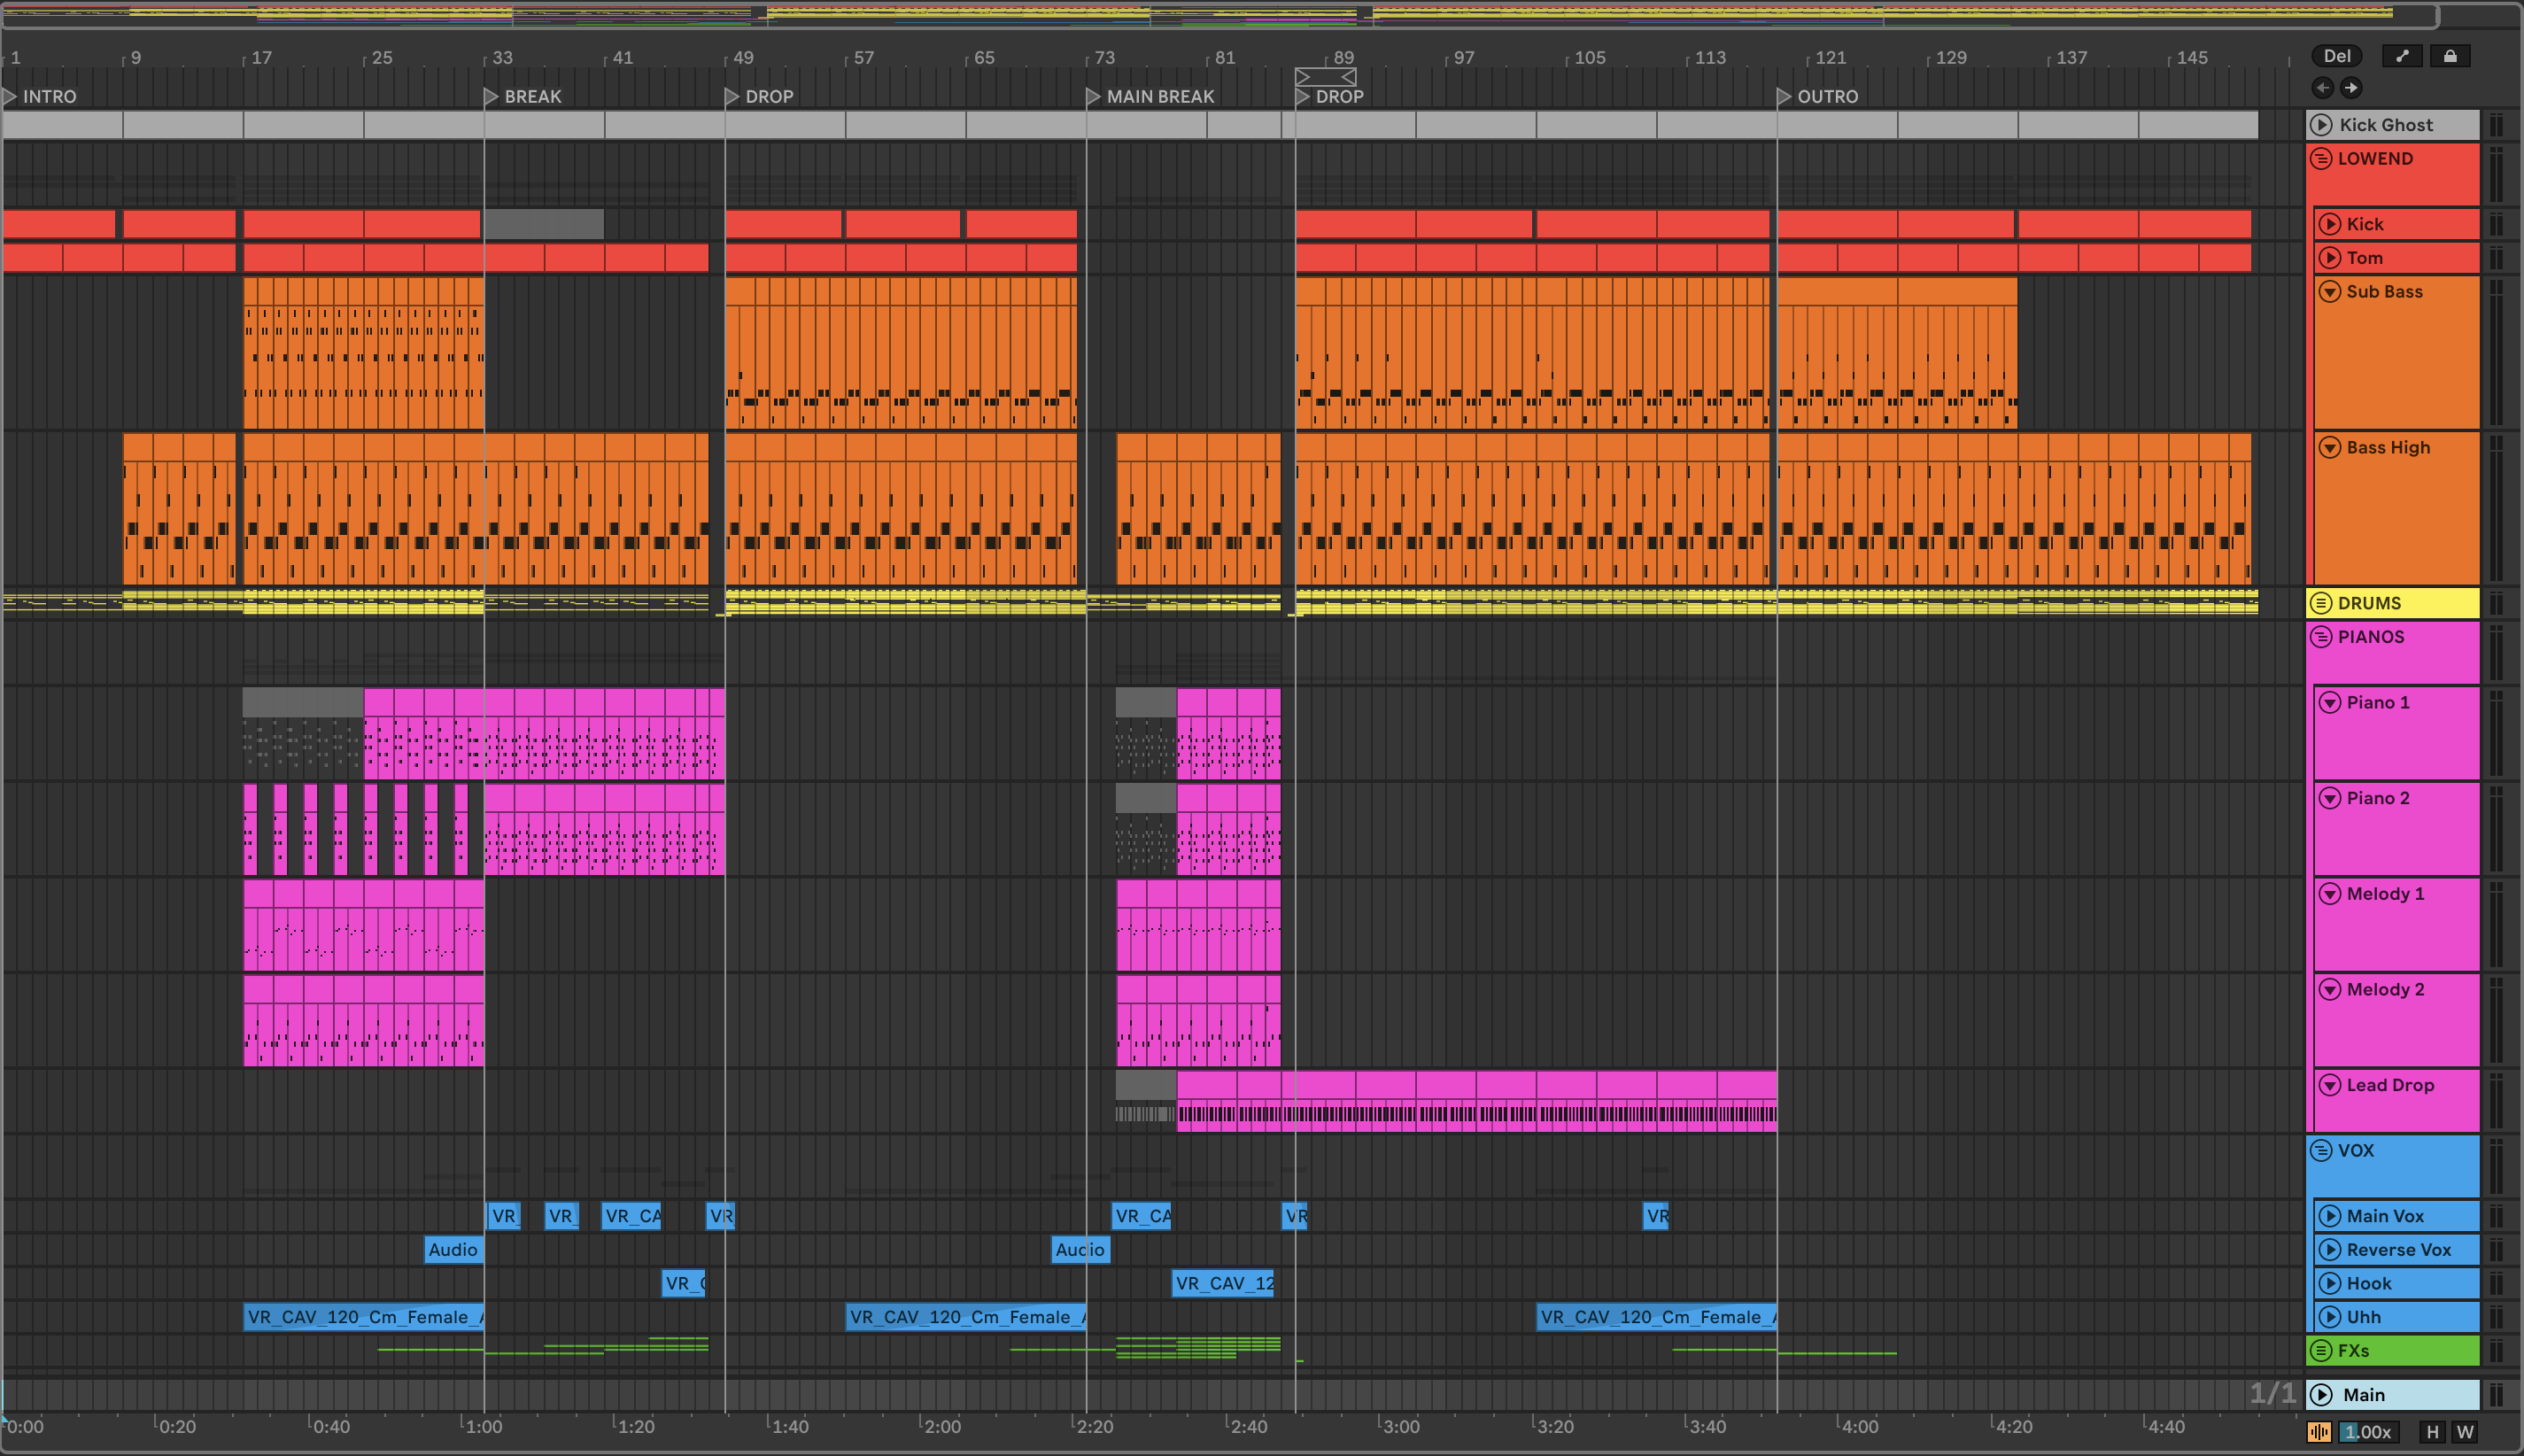Unfold the Main track

(2322, 1395)
